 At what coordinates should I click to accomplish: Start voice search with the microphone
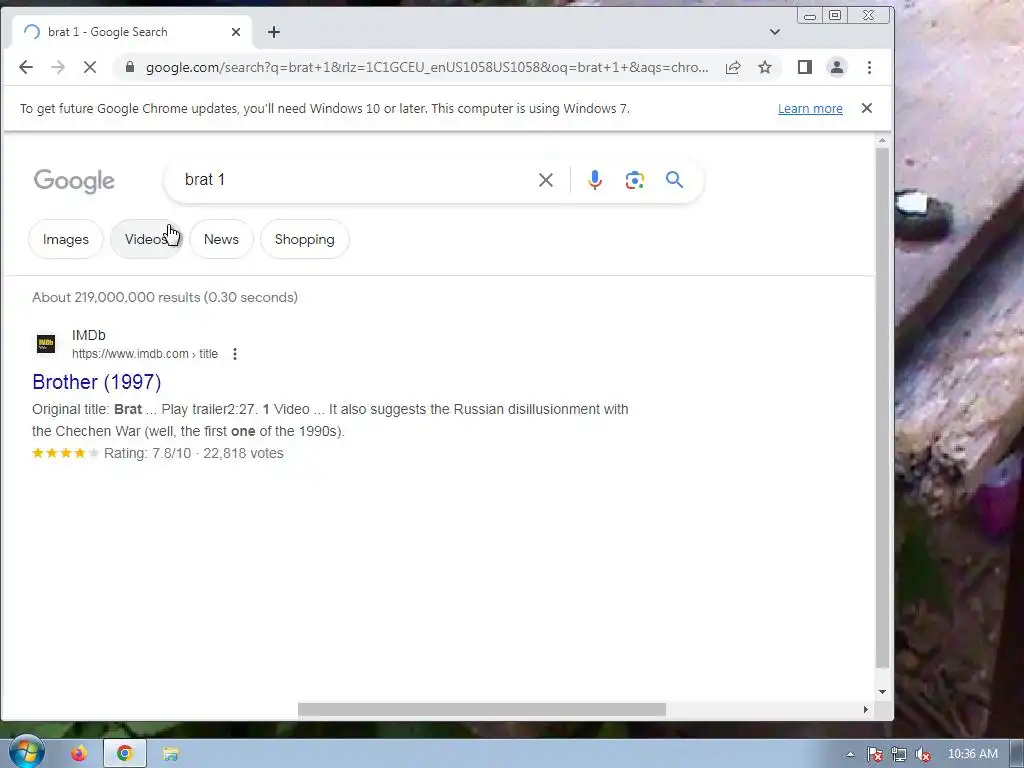click(x=594, y=180)
